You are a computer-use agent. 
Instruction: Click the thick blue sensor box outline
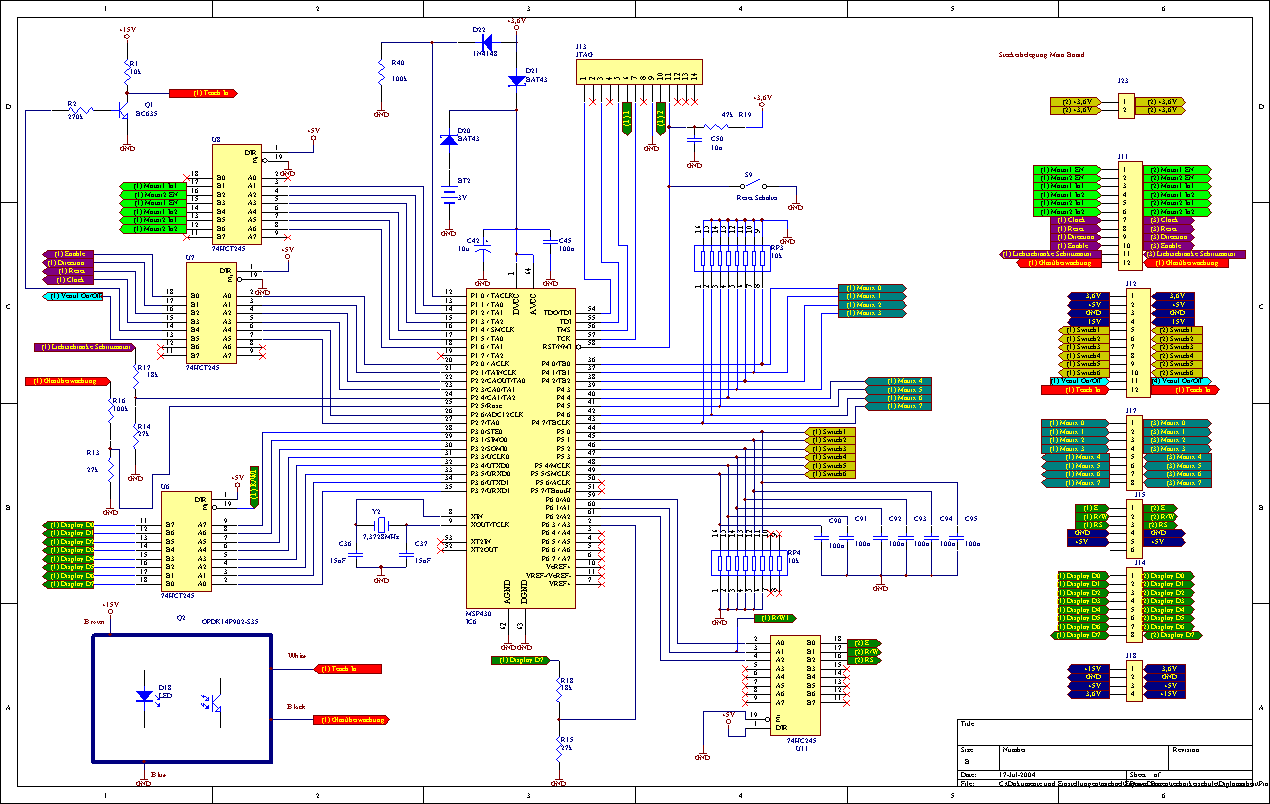pyautogui.click(x=183, y=697)
